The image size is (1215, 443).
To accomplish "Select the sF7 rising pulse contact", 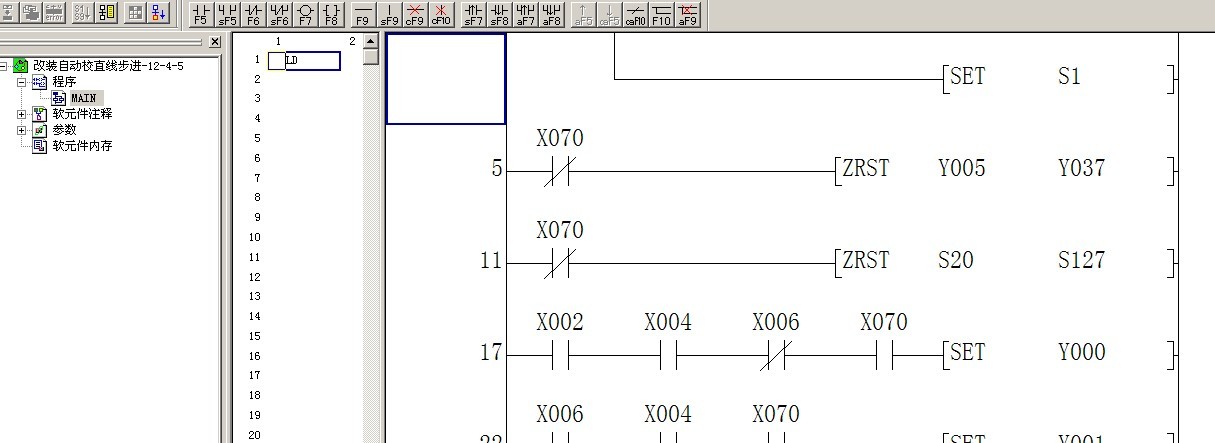I will [x=473, y=14].
